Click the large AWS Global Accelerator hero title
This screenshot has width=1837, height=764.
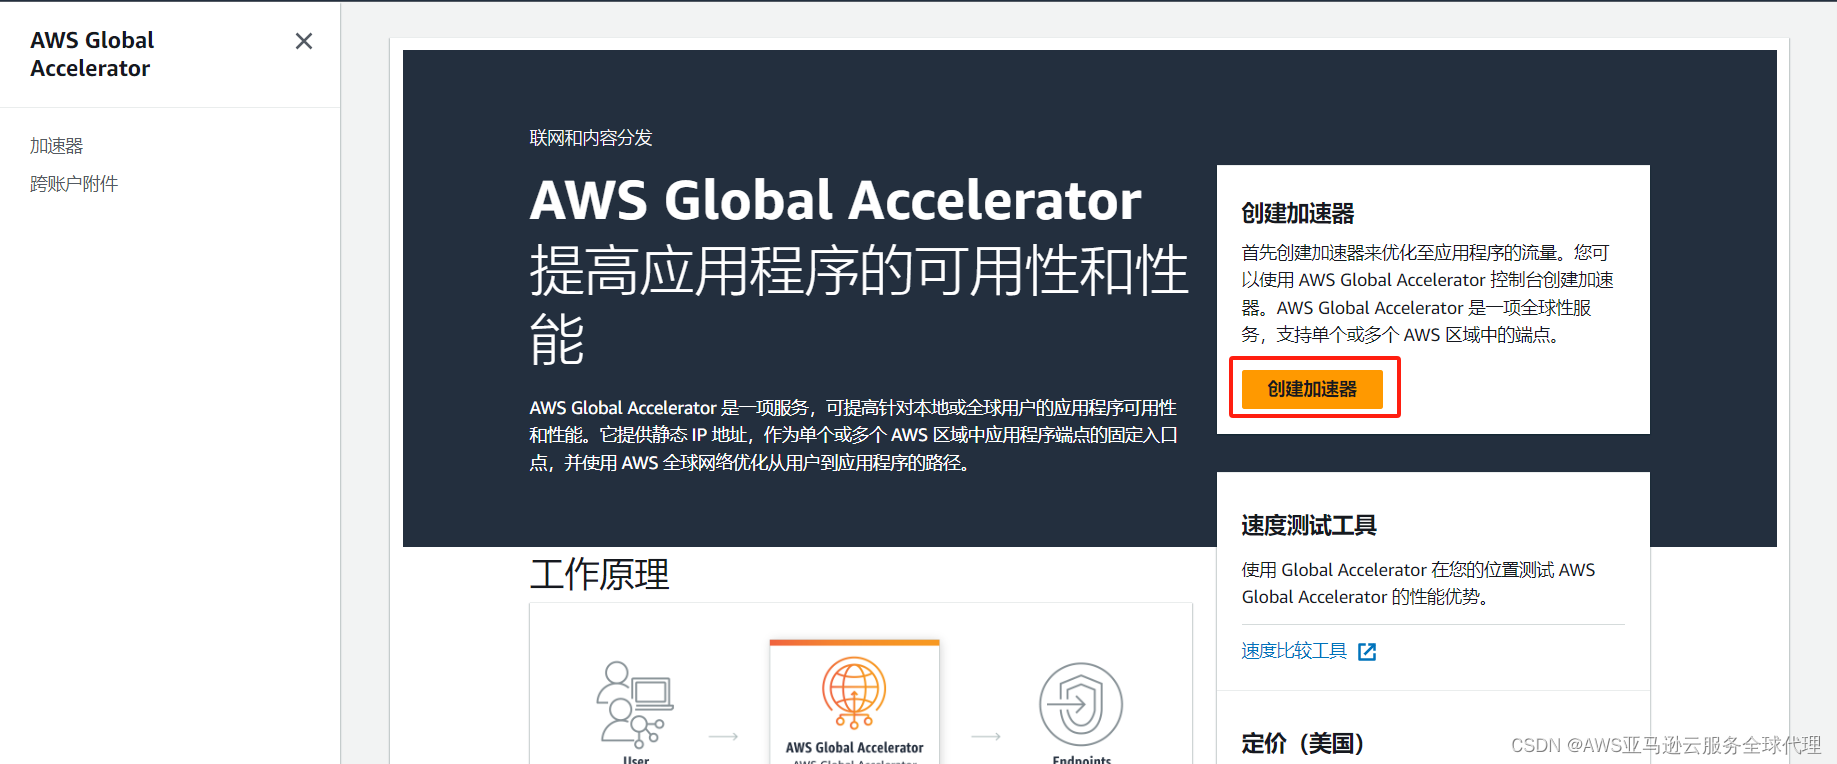tap(836, 200)
